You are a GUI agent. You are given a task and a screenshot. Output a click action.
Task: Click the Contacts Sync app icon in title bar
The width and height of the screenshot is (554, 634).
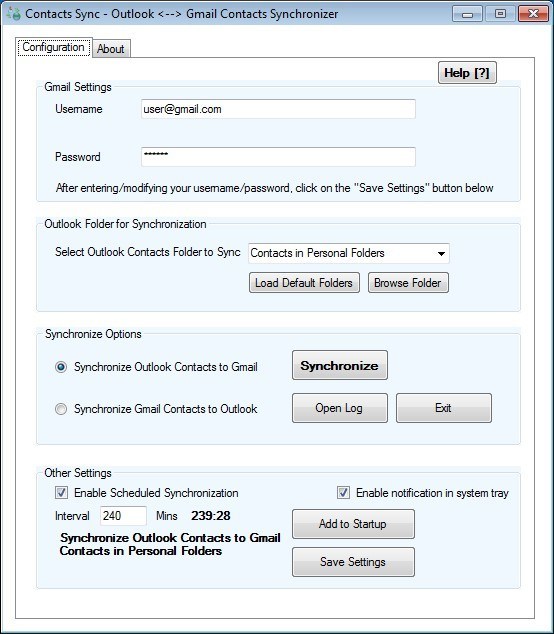[13, 13]
